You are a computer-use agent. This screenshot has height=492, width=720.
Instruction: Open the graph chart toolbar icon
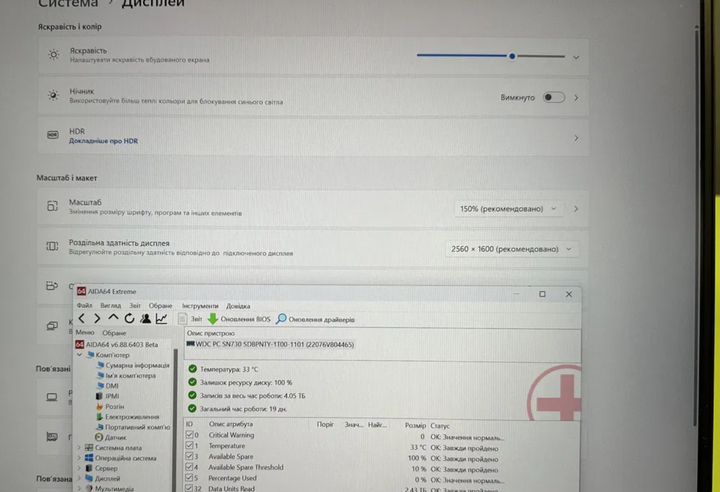pos(162,318)
